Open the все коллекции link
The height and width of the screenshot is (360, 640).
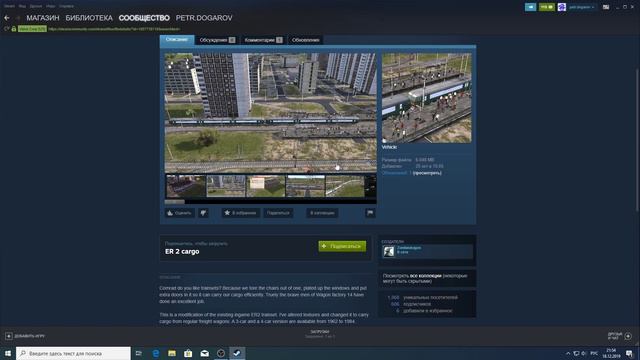tap(426, 276)
